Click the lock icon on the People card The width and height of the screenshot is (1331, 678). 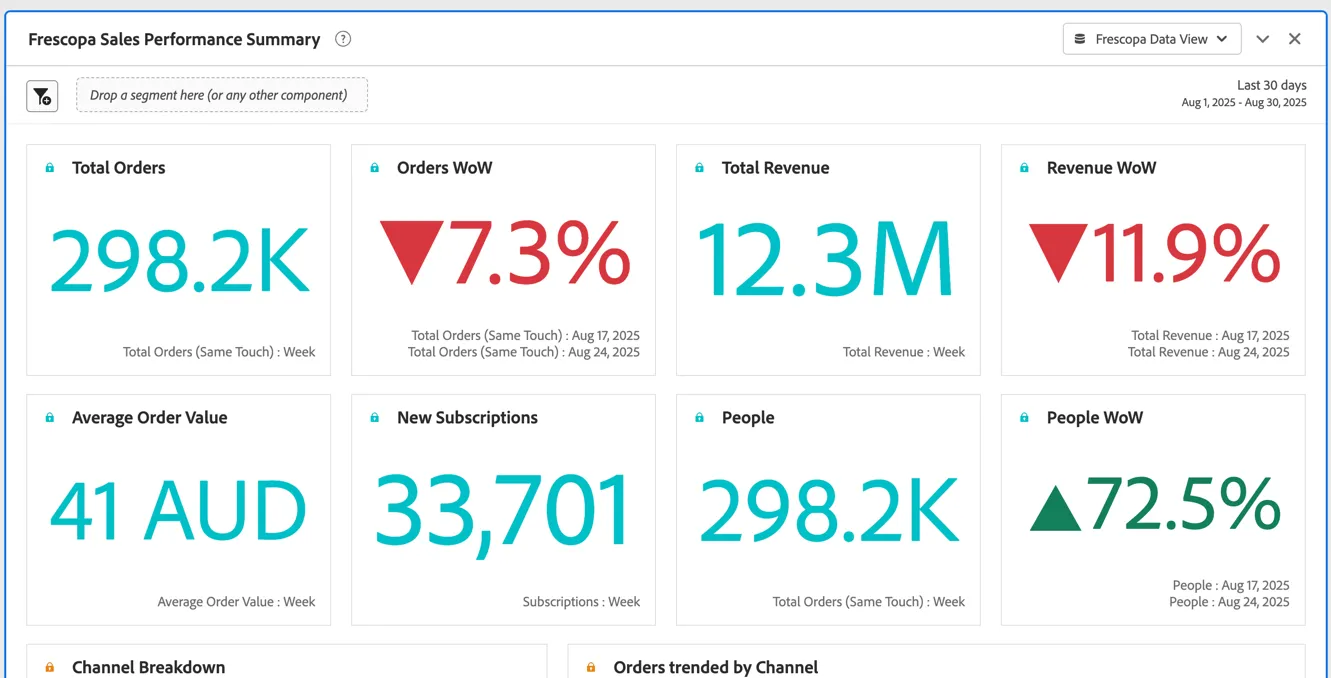click(699, 418)
